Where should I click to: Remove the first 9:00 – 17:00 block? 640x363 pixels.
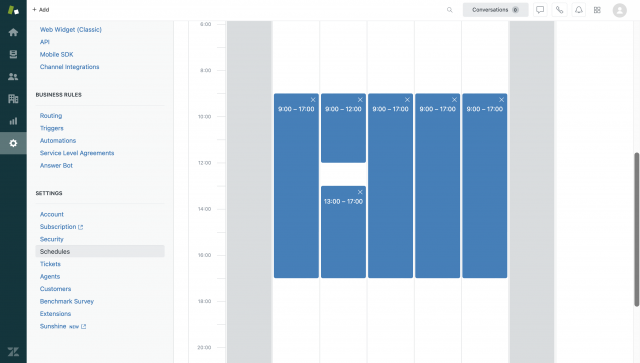pyautogui.click(x=313, y=100)
